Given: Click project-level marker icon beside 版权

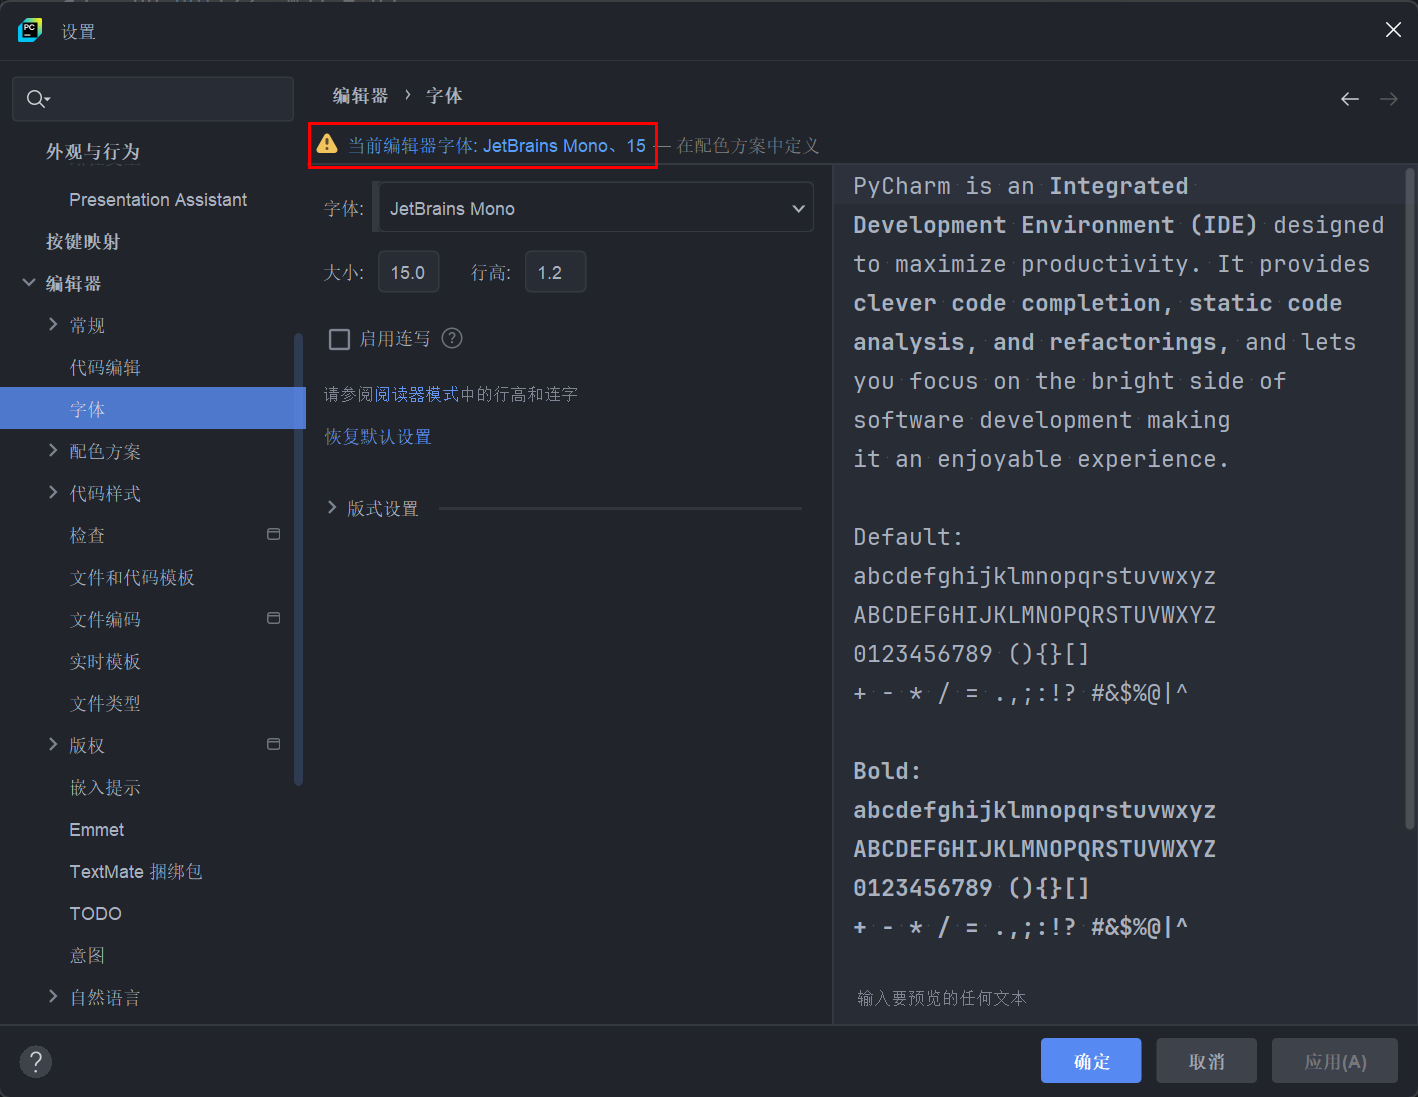Looking at the screenshot, I should pos(273,744).
